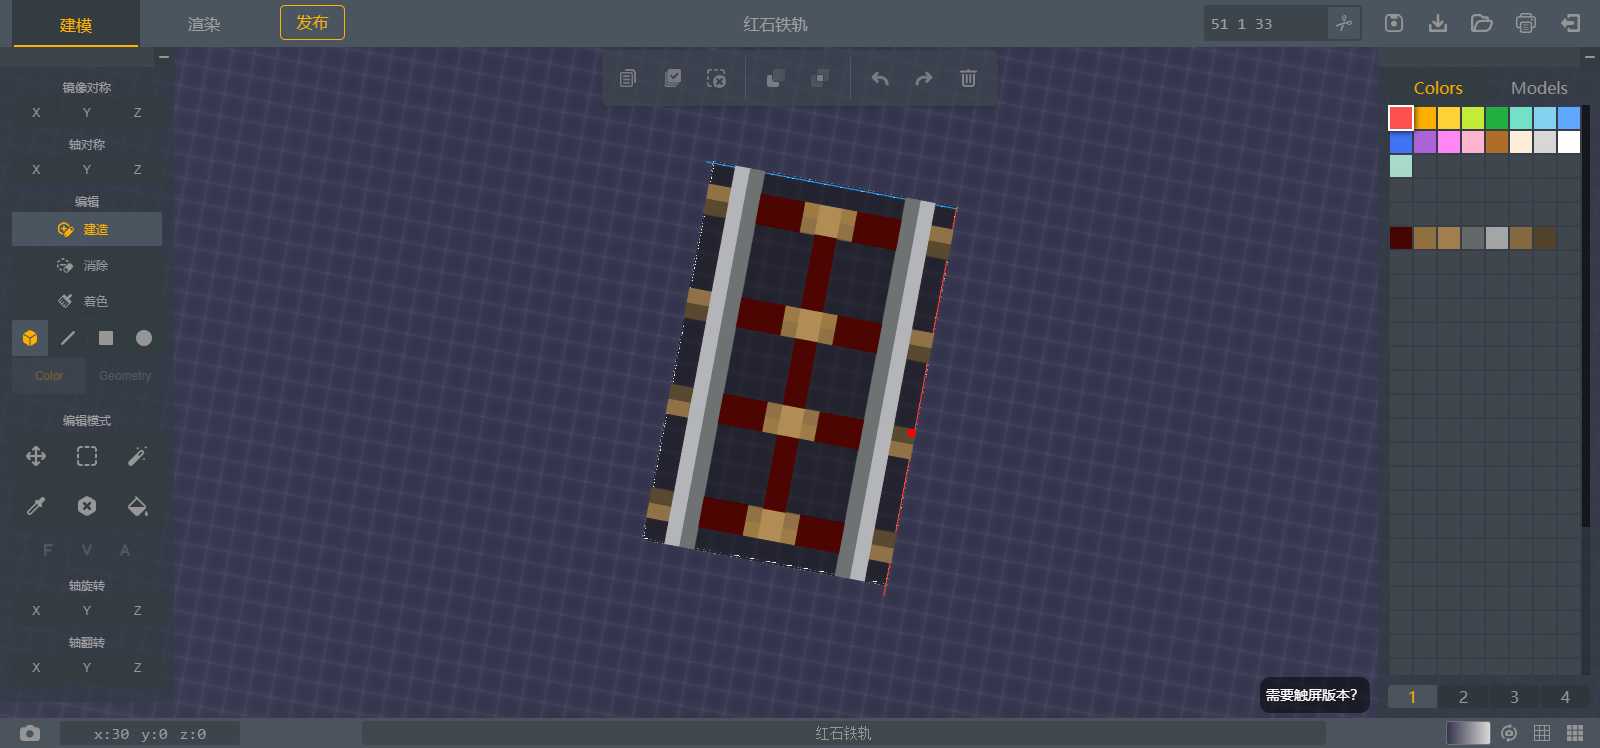Click the exit arrow icon
This screenshot has height=748, width=1600.
pyautogui.click(x=1571, y=23)
